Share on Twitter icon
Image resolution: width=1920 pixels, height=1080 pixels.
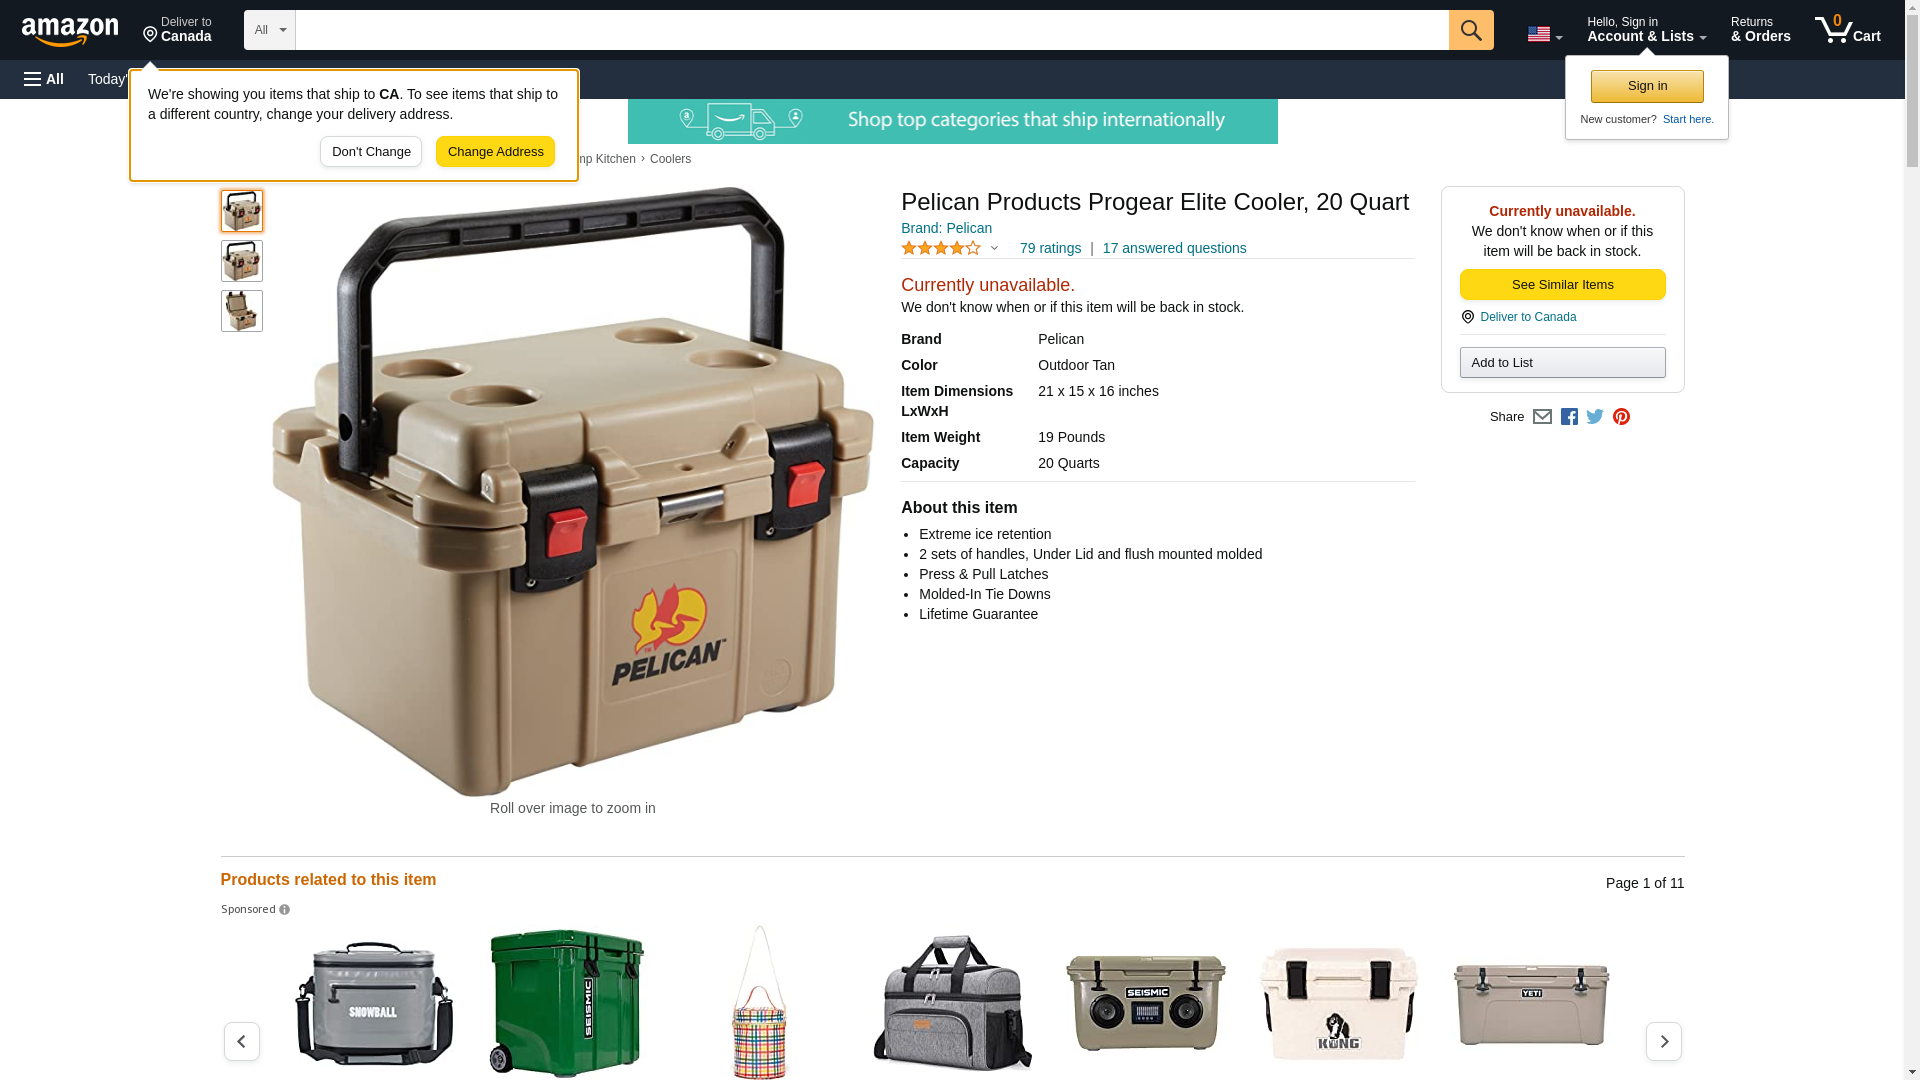(1595, 417)
